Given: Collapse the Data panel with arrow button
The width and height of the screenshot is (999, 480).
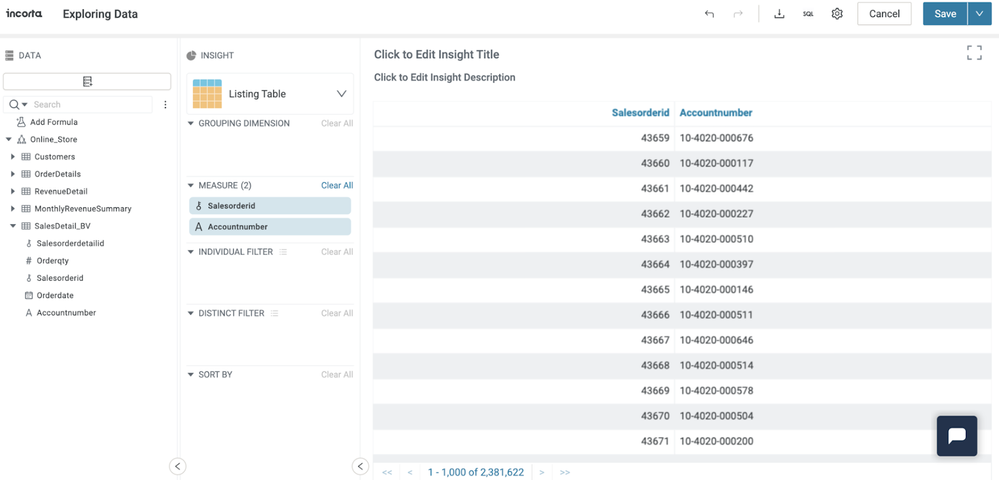Looking at the screenshot, I should (x=177, y=466).
